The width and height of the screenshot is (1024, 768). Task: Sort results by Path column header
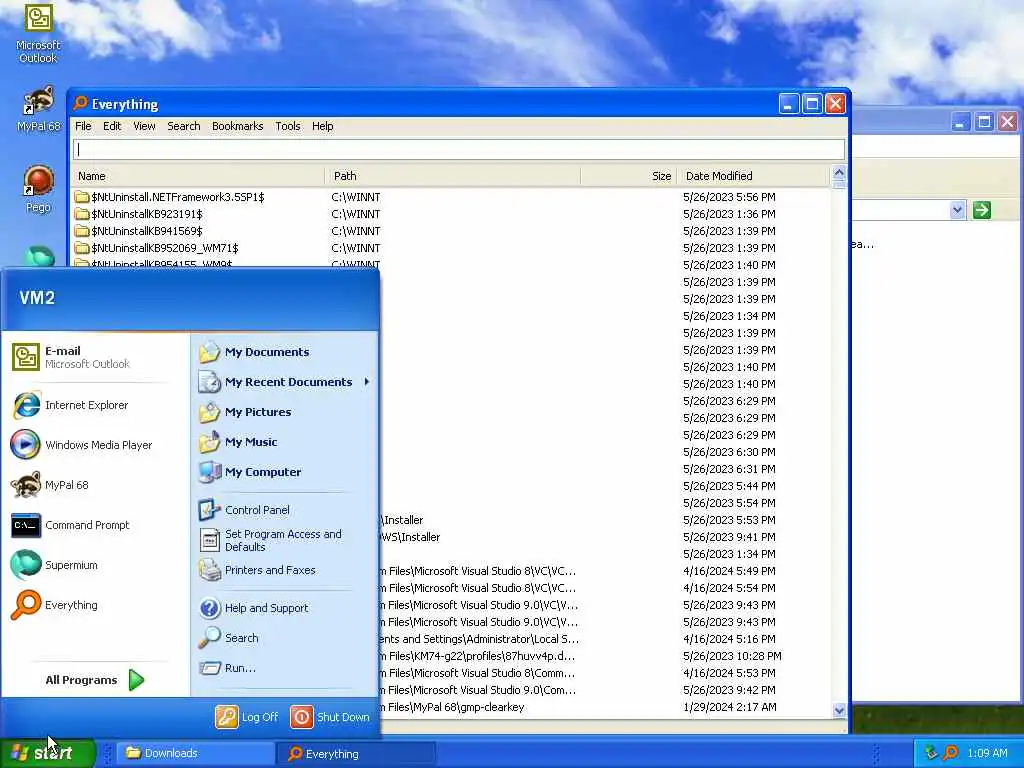[x=453, y=176]
